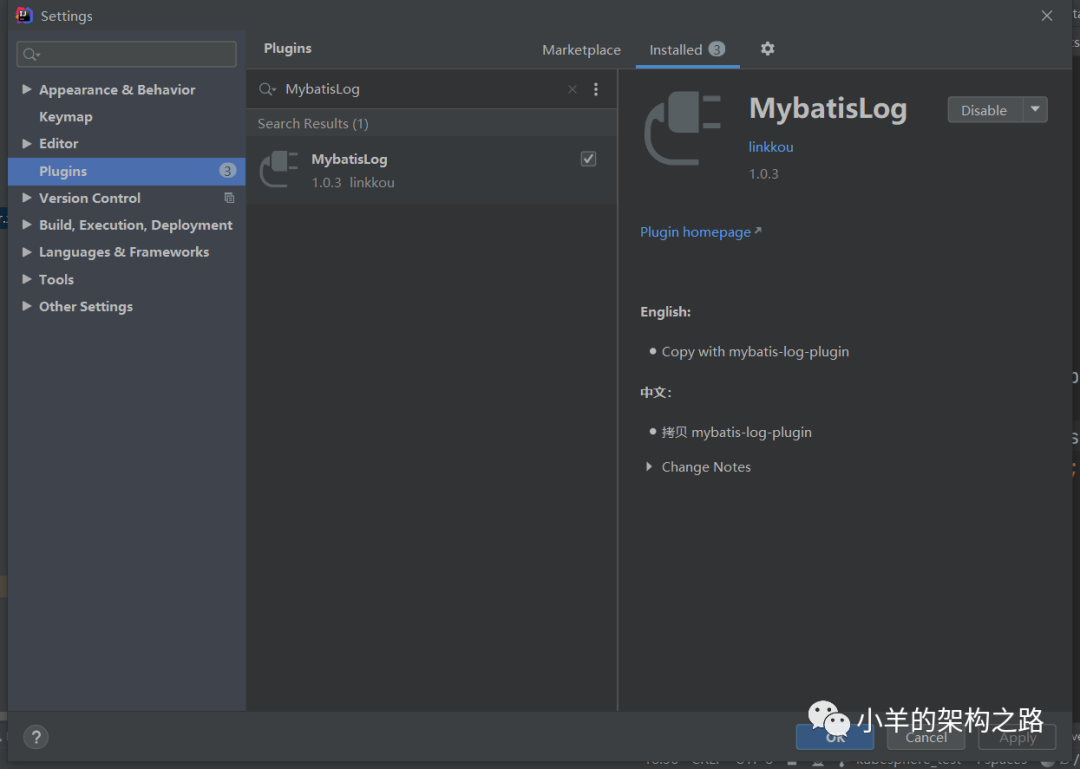Click the Apply button

[x=1017, y=737]
